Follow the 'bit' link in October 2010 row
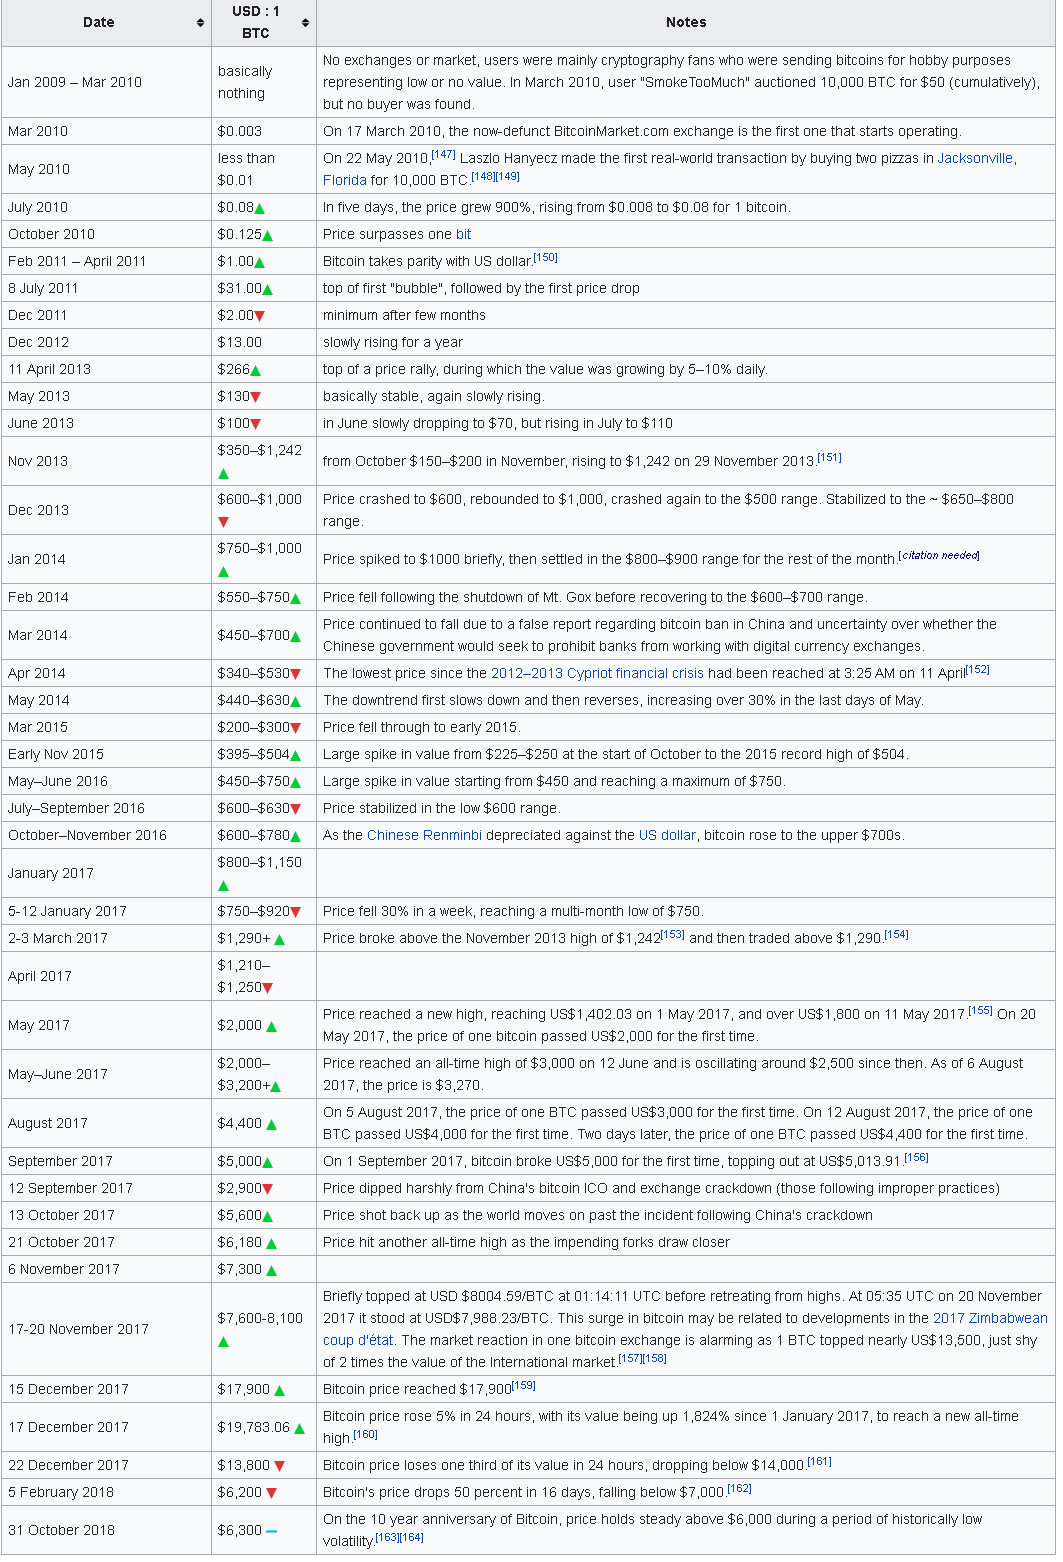 (x=463, y=234)
